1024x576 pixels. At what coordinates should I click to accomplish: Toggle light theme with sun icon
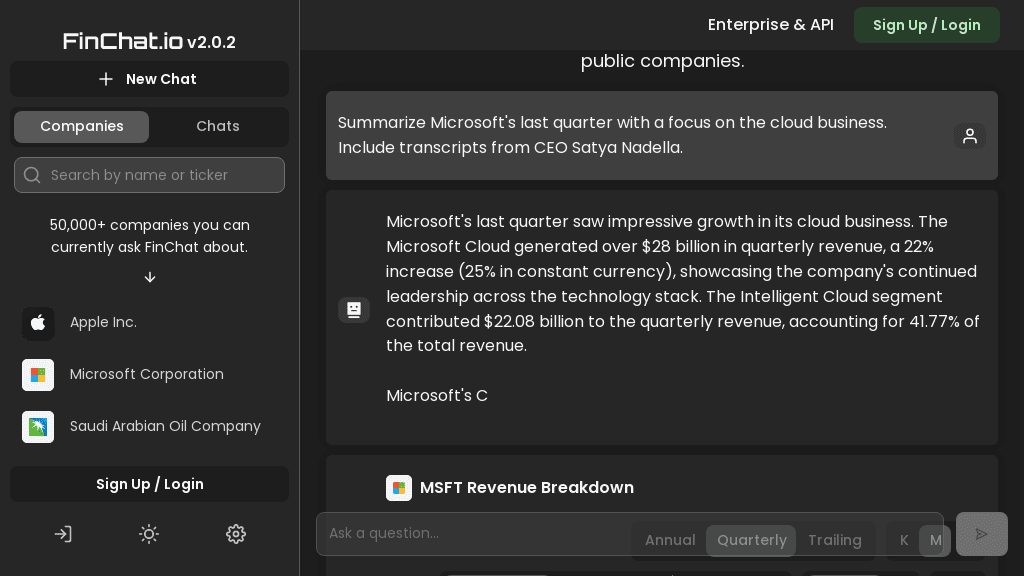(x=149, y=534)
